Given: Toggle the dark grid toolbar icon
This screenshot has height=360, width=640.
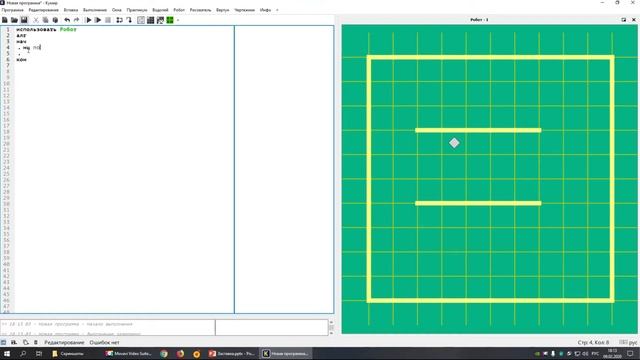Looking at the screenshot, I should tap(151, 20).
